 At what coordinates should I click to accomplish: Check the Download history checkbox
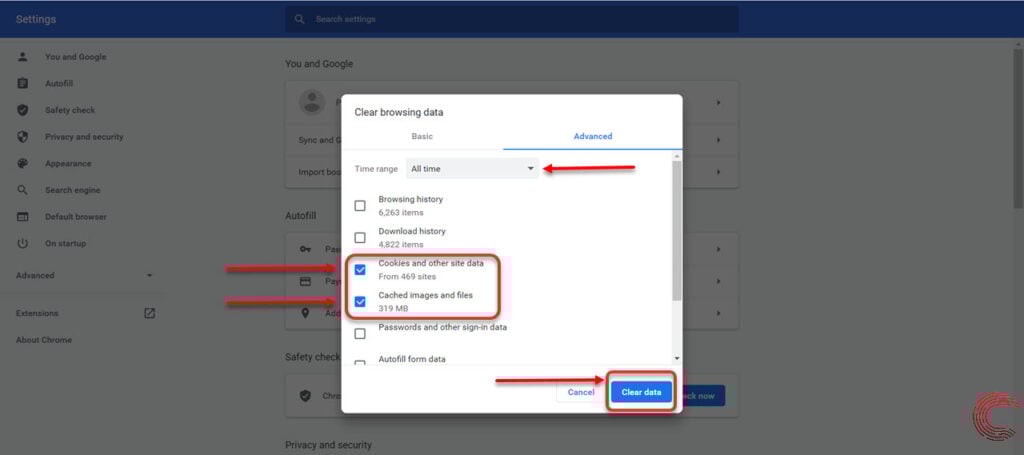point(360,238)
